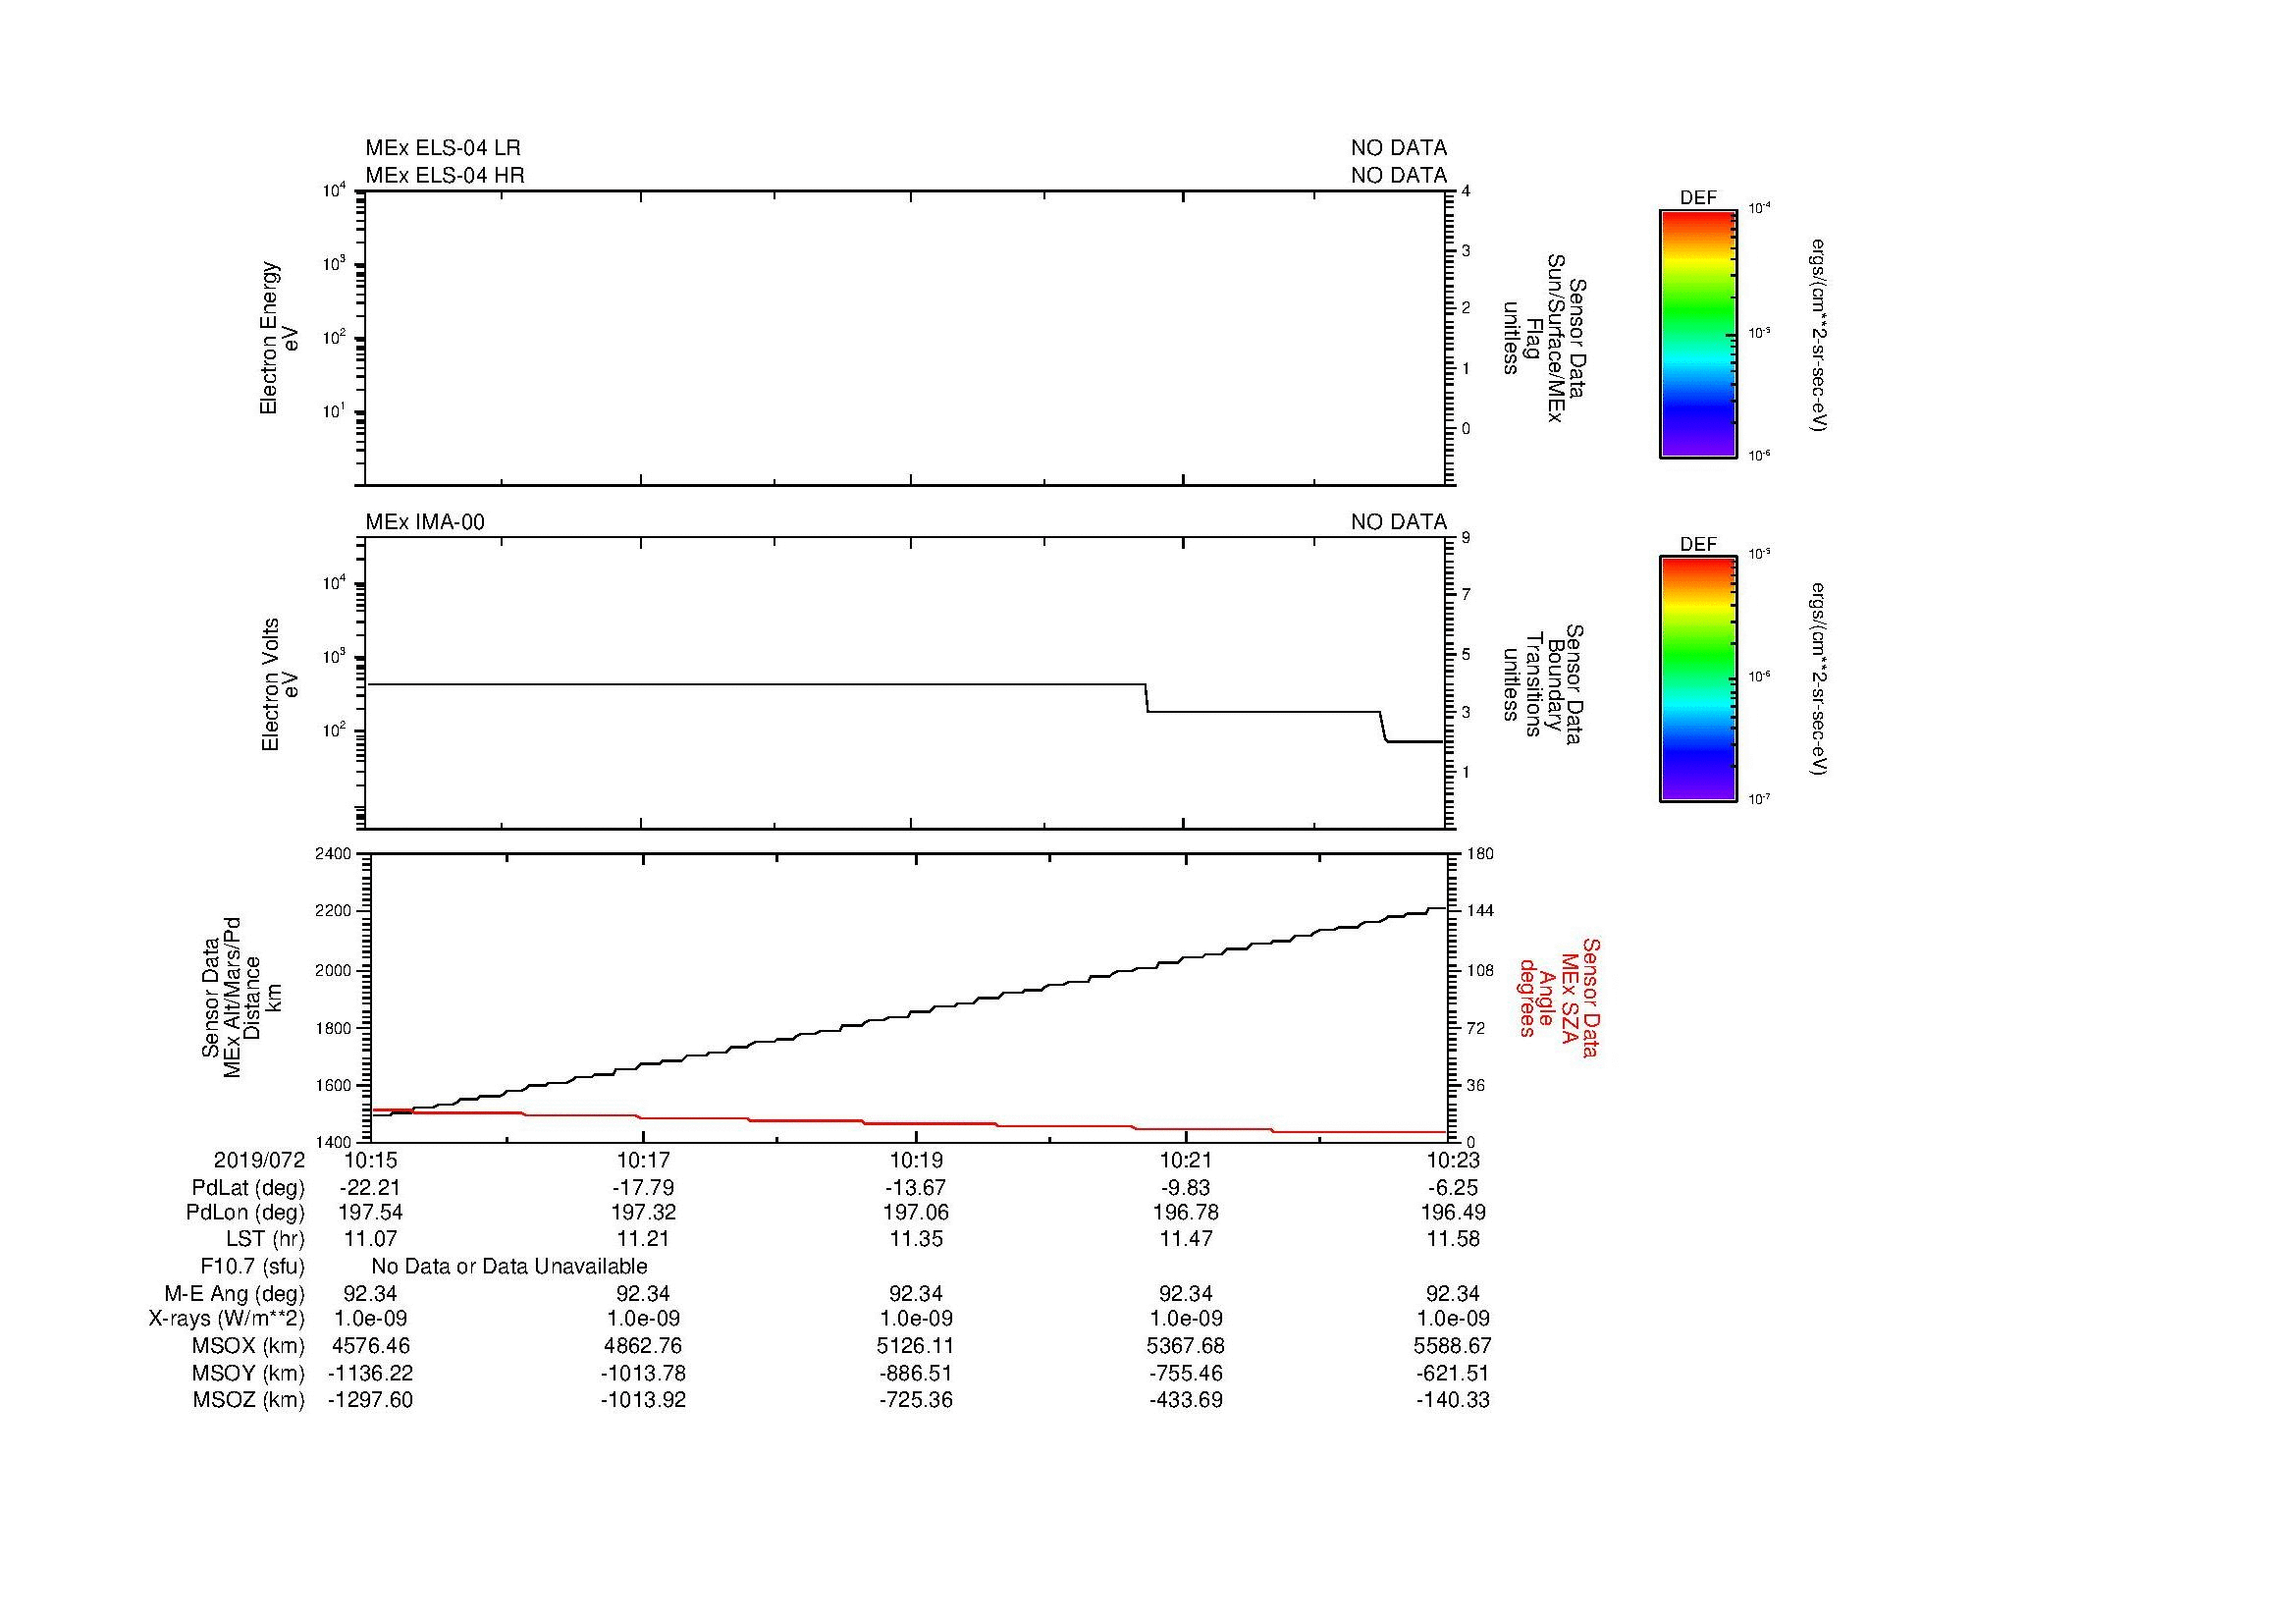Click the Electron Energy eV axis label
Image resolution: width=2296 pixels, height=1623 pixels.
point(279,338)
